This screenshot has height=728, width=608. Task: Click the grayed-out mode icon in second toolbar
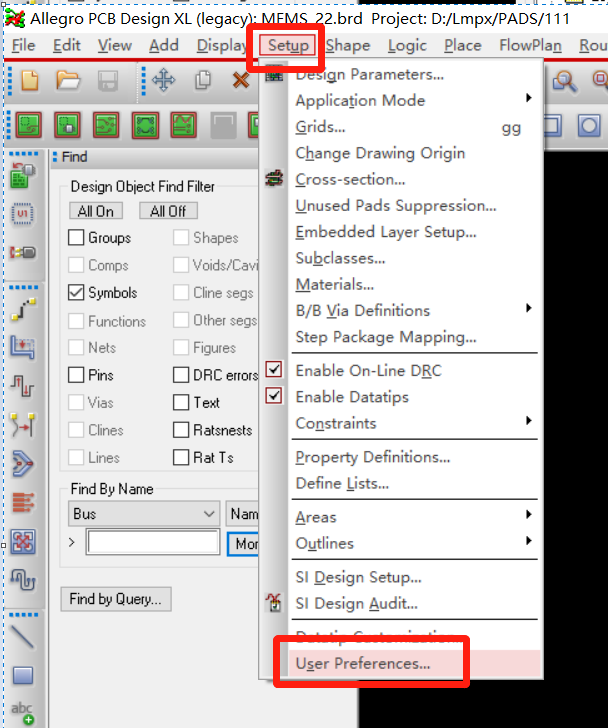tap(224, 126)
